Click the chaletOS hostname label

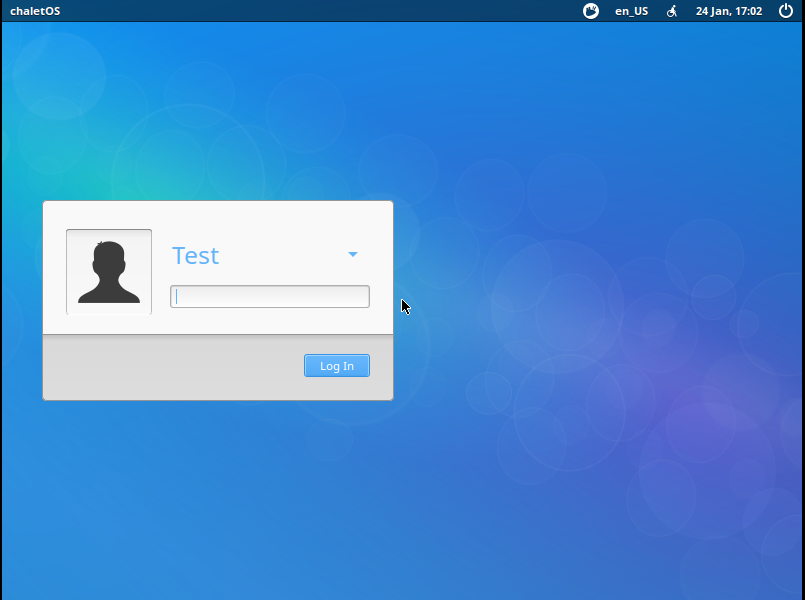pyautogui.click(x=35, y=11)
